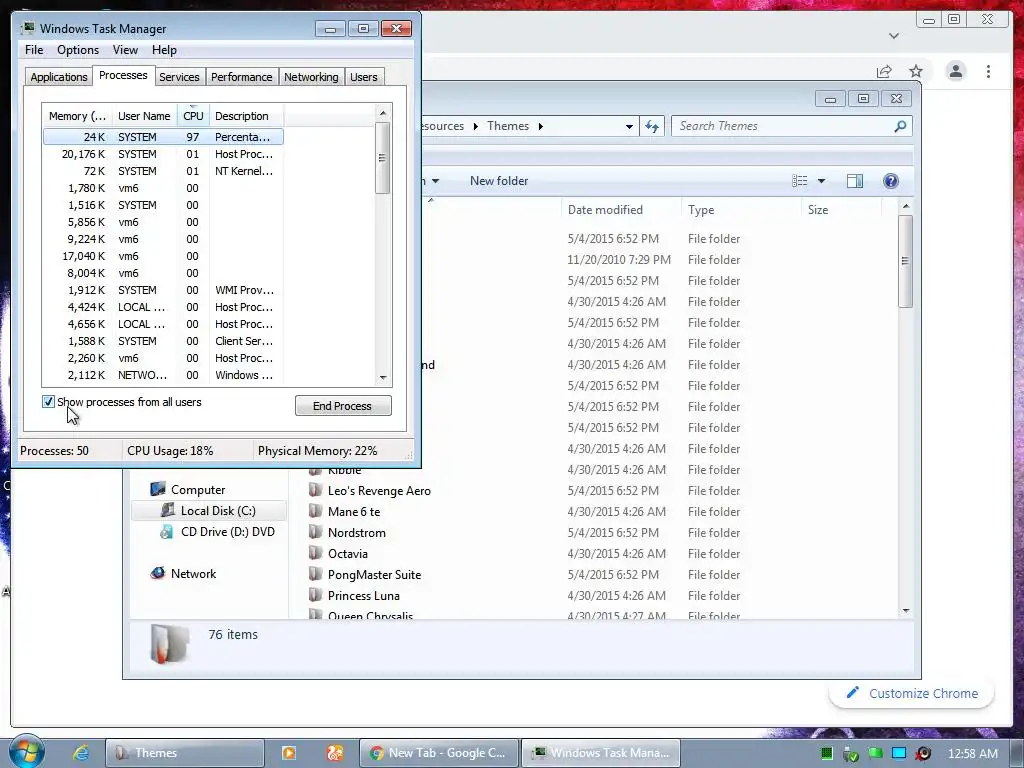Click Explorer file list scrollbar down arrow
The width and height of the screenshot is (1024, 768).
coord(906,611)
